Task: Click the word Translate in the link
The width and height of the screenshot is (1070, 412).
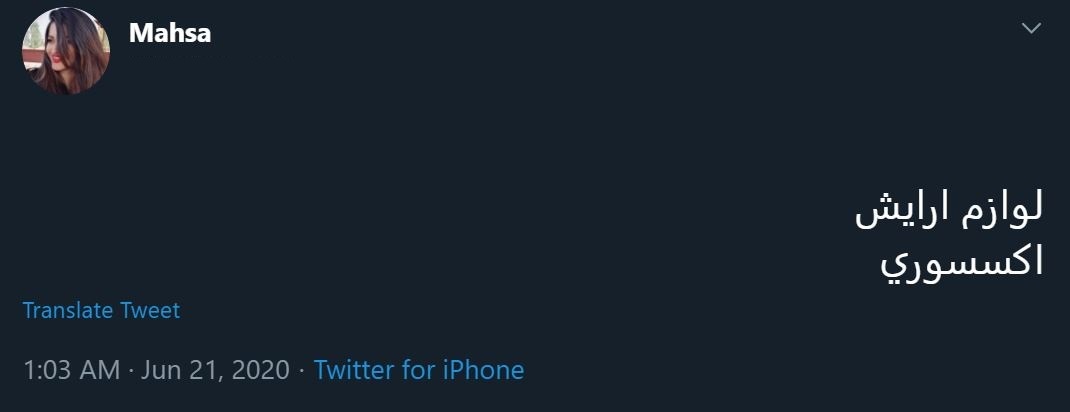Action: click(x=68, y=310)
